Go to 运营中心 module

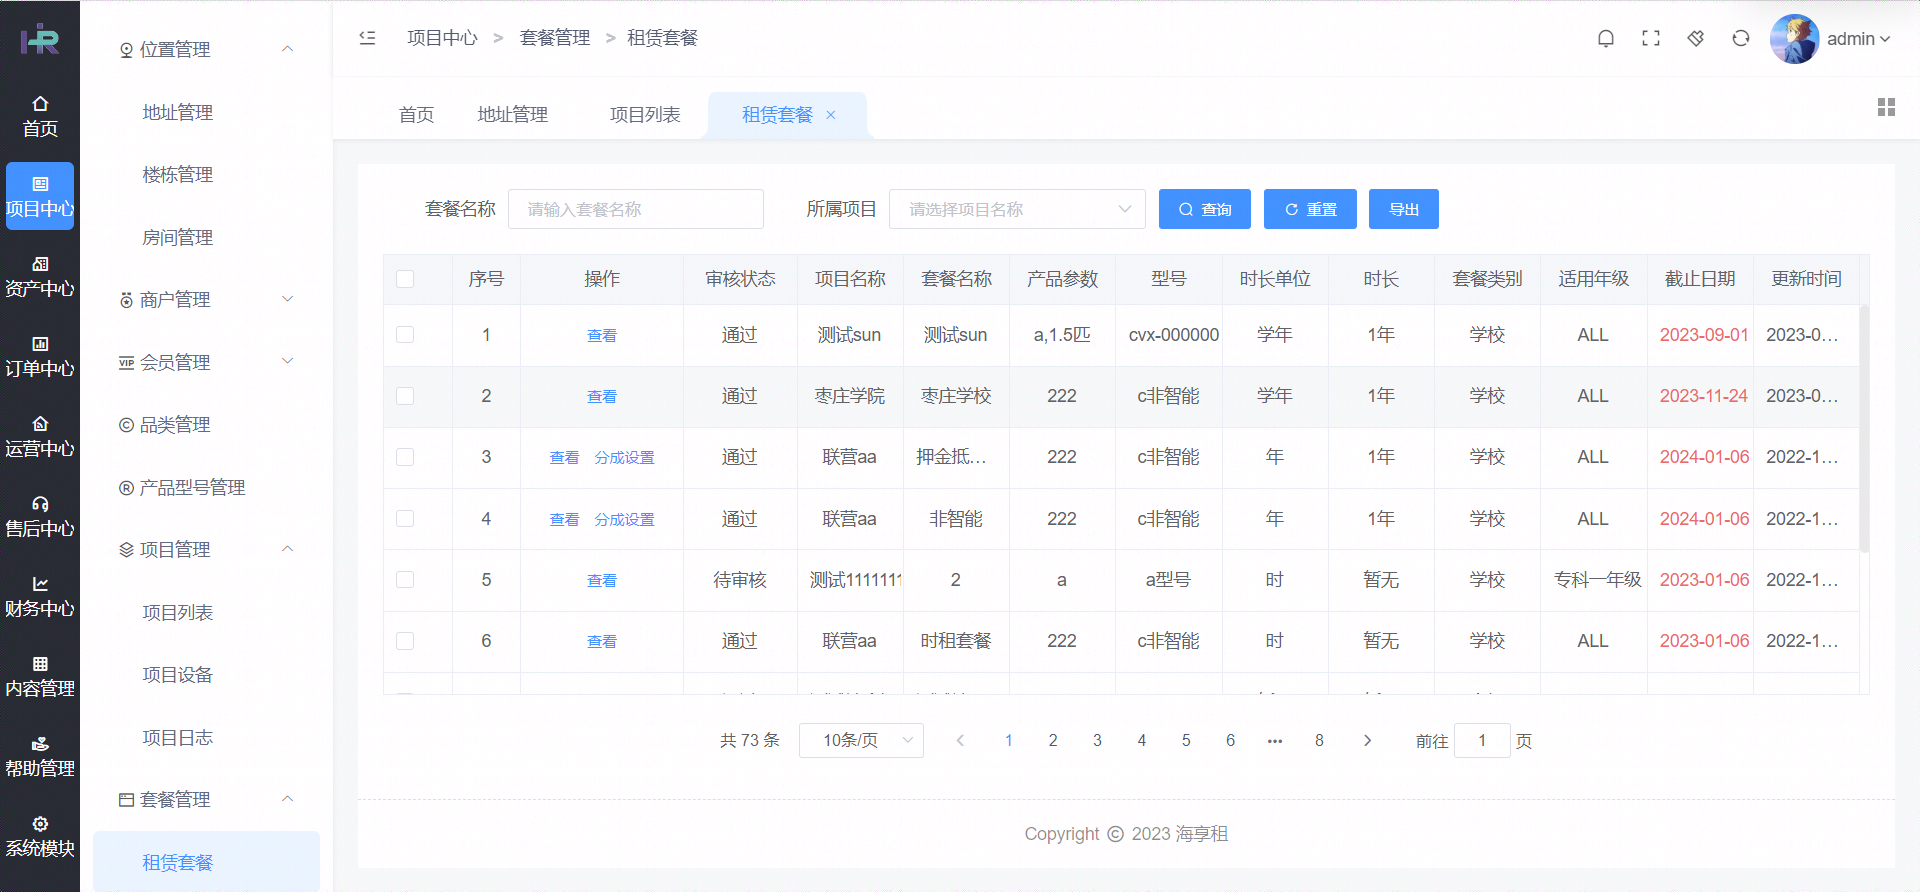tap(40, 436)
